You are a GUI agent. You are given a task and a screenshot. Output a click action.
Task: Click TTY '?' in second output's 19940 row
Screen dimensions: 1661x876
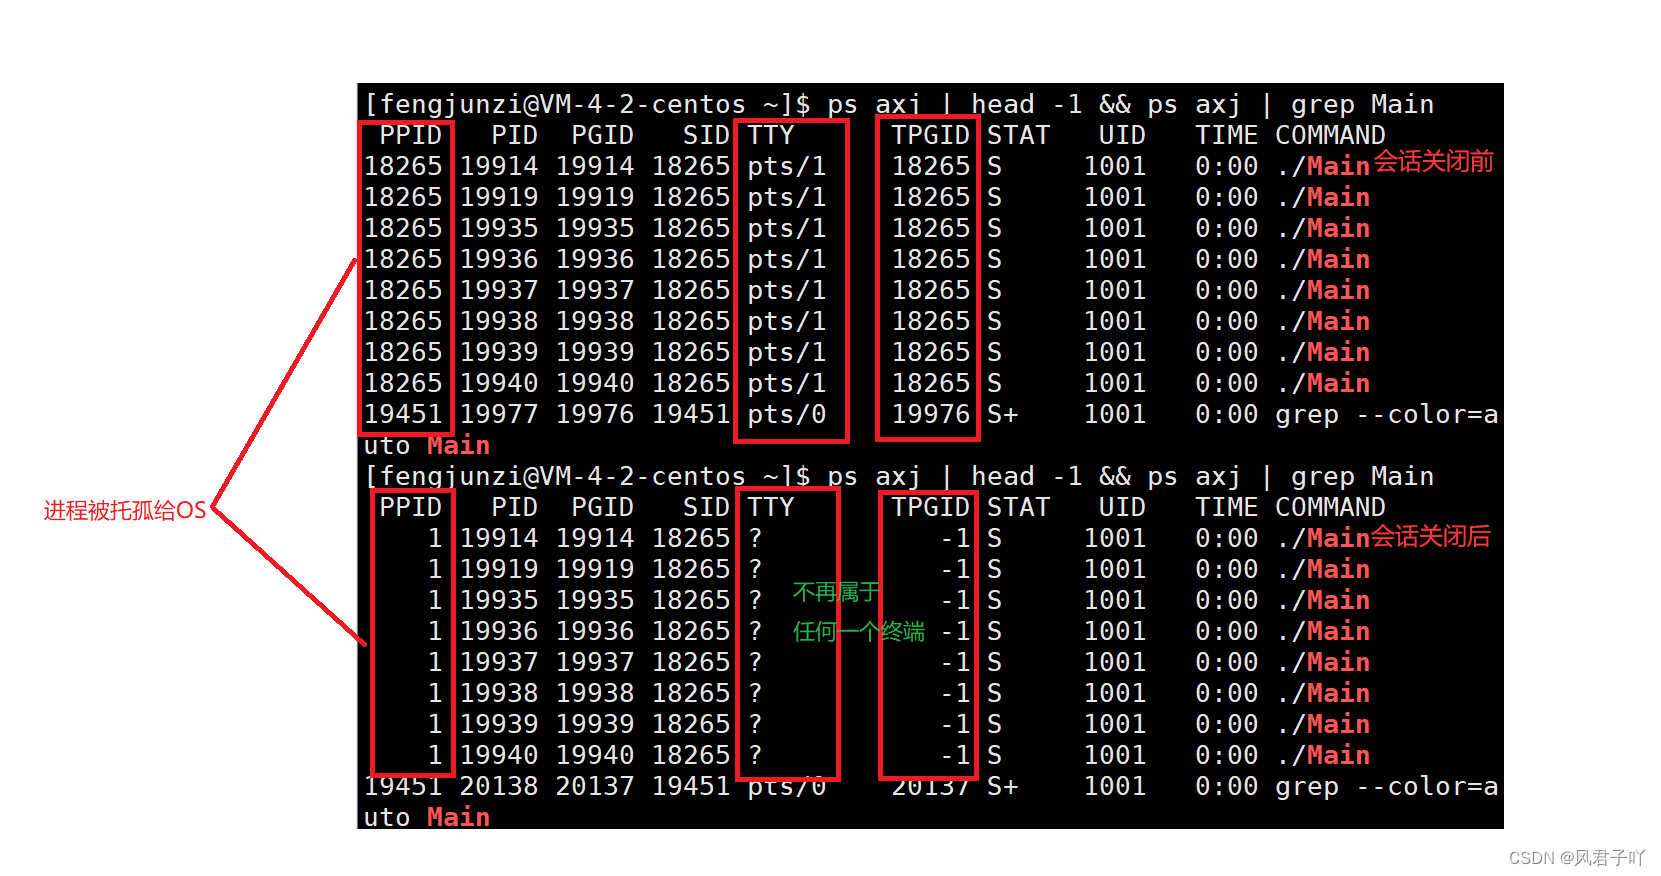(755, 755)
